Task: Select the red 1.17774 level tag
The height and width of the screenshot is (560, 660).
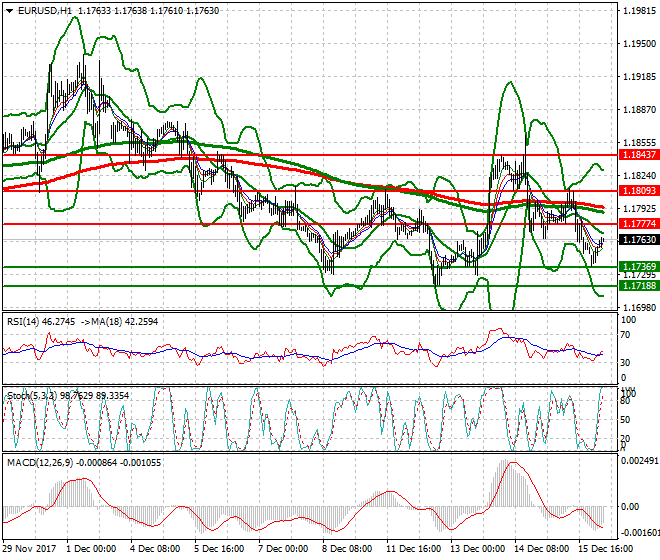Action: (x=638, y=224)
